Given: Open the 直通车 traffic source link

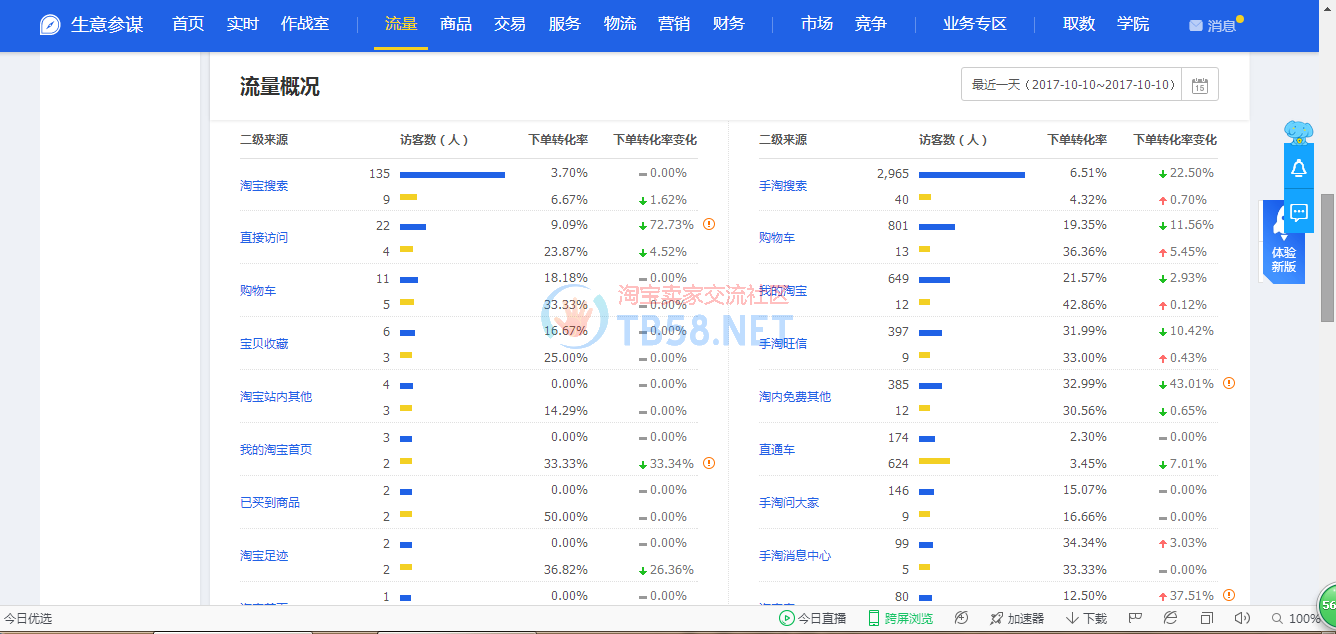Looking at the screenshot, I should 777,450.
